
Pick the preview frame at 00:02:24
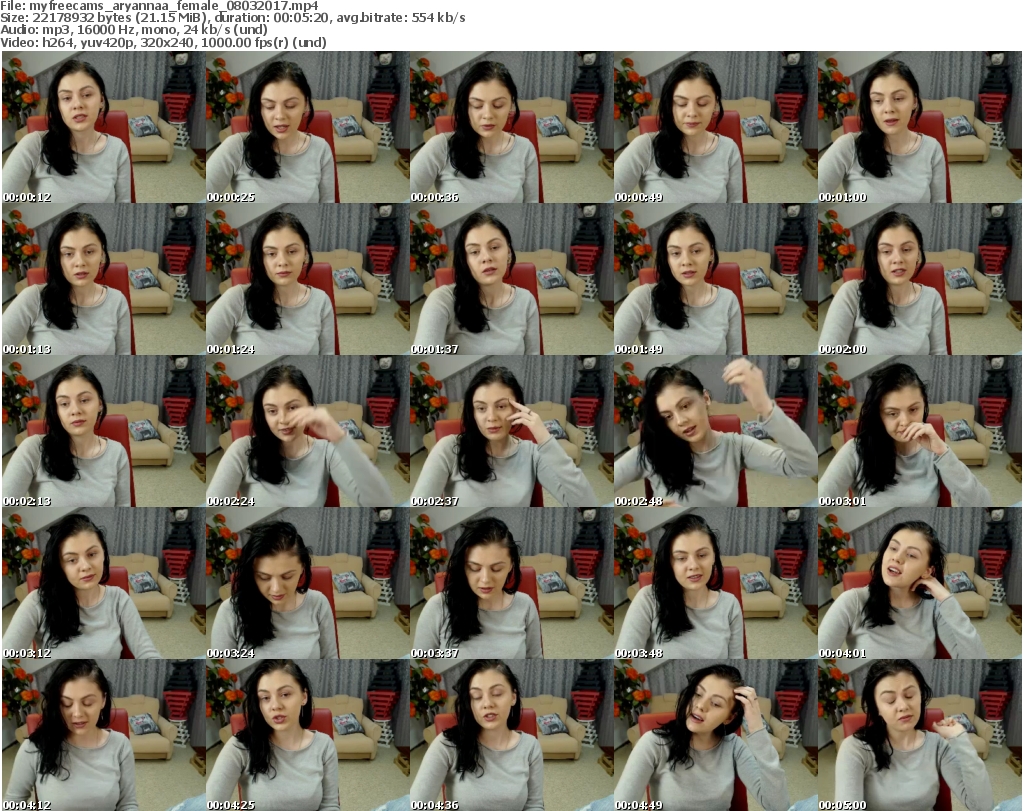click(307, 432)
